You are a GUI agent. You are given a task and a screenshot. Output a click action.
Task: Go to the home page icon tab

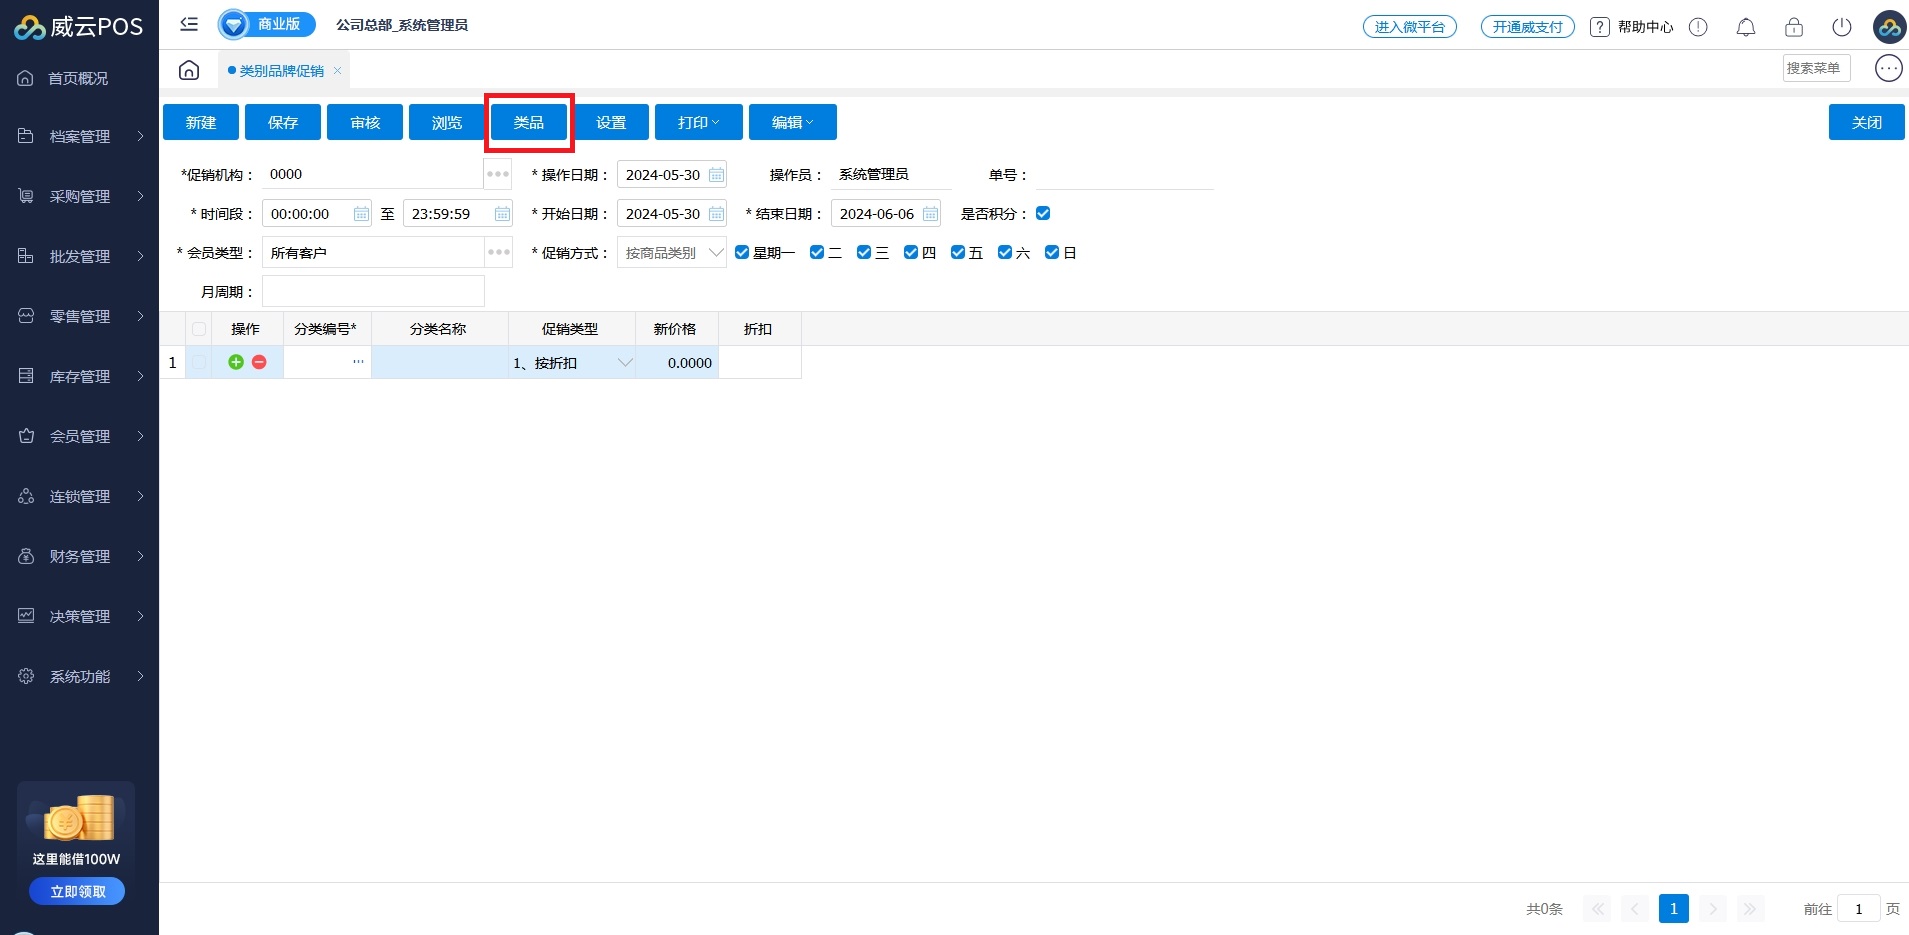[189, 70]
